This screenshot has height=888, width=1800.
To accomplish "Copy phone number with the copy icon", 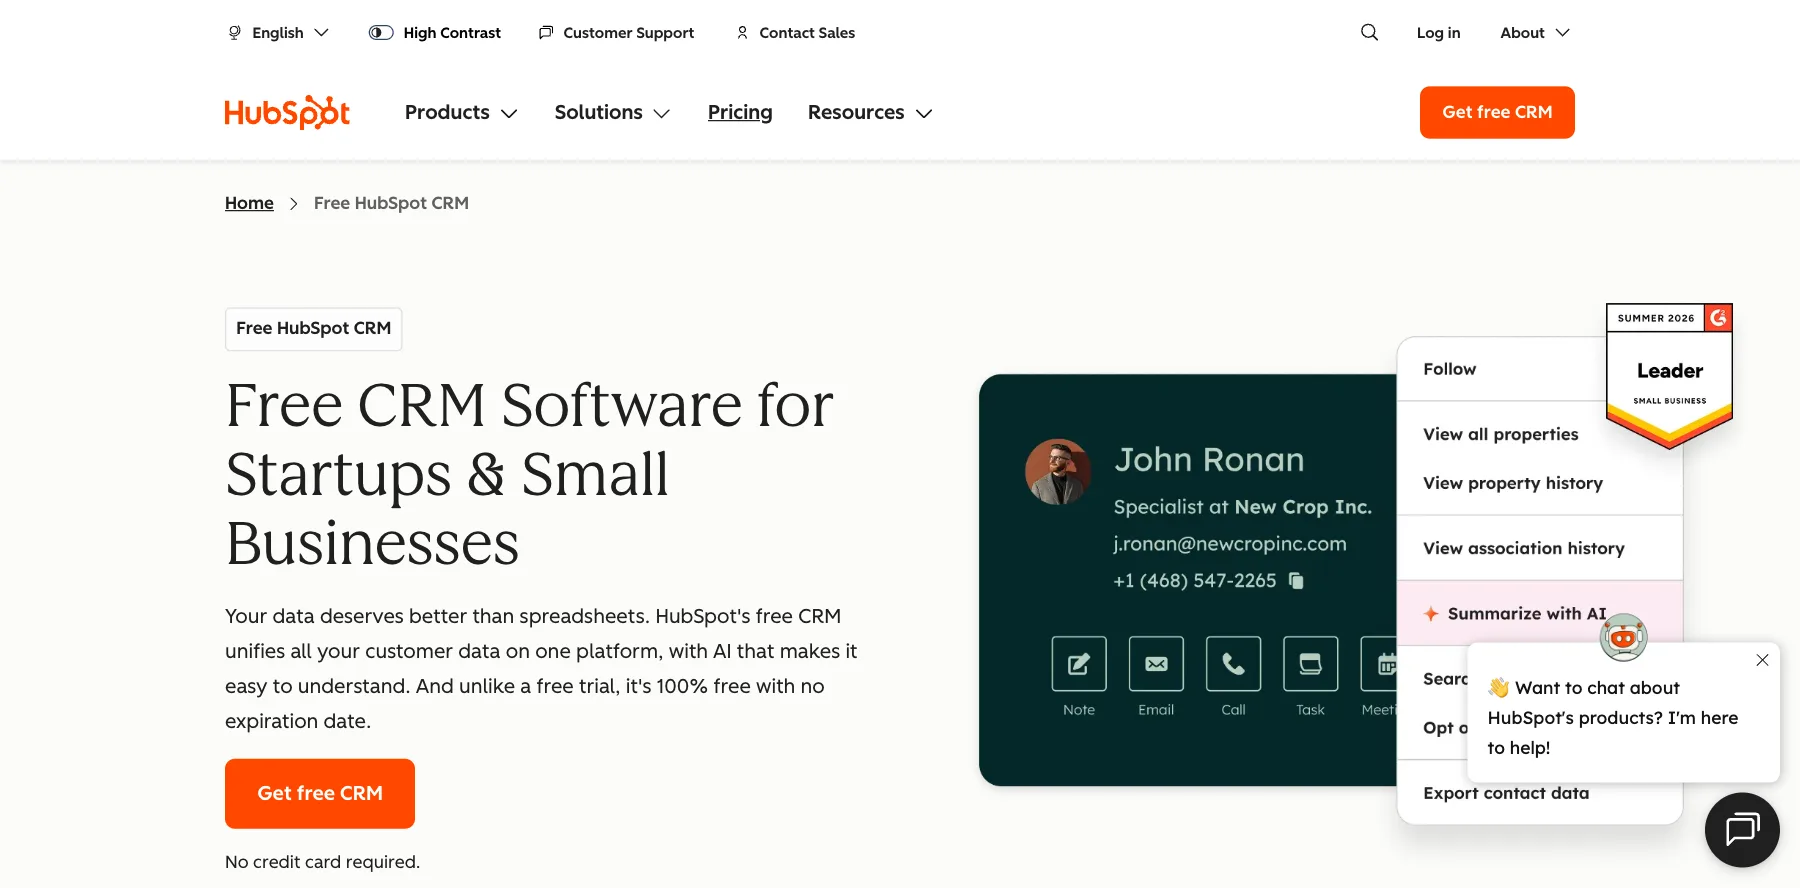I will pos(1296,581).
